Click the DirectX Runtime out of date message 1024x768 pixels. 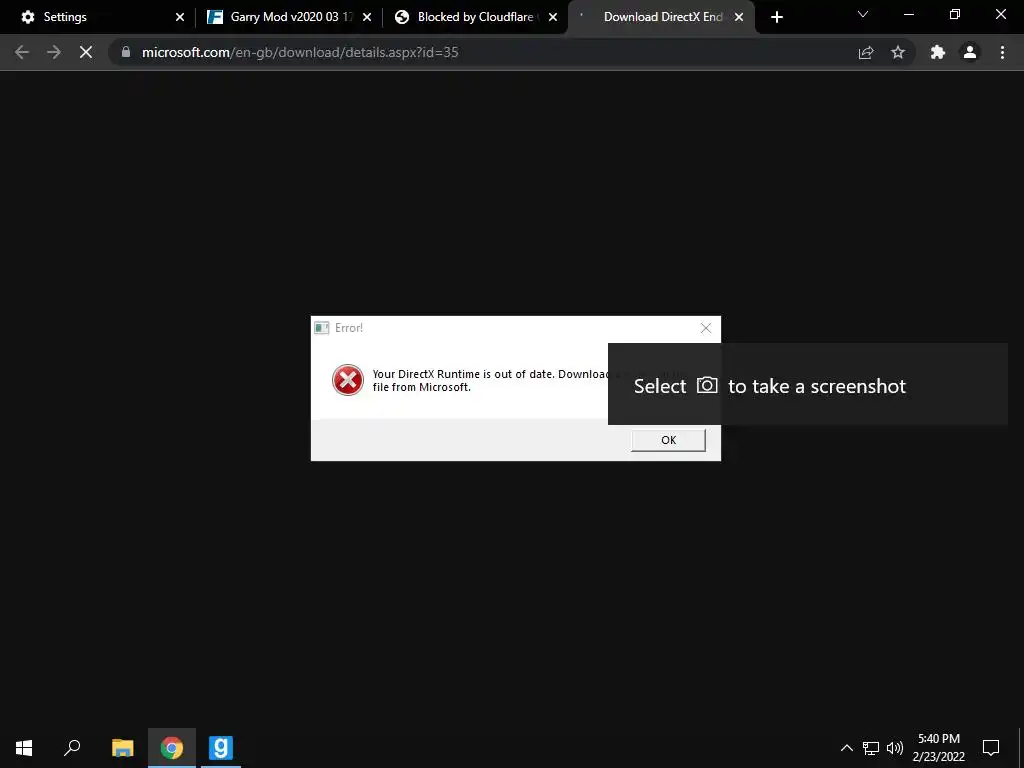click(x=490, y=380)
